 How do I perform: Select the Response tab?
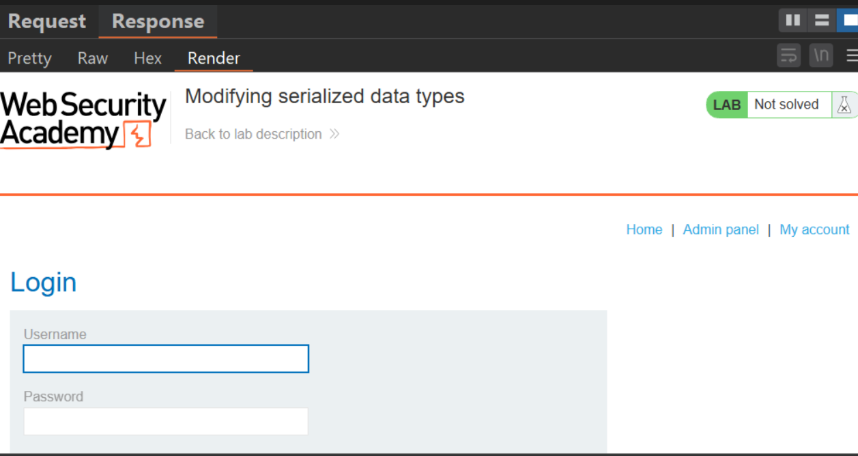click(x=158, y=21)
